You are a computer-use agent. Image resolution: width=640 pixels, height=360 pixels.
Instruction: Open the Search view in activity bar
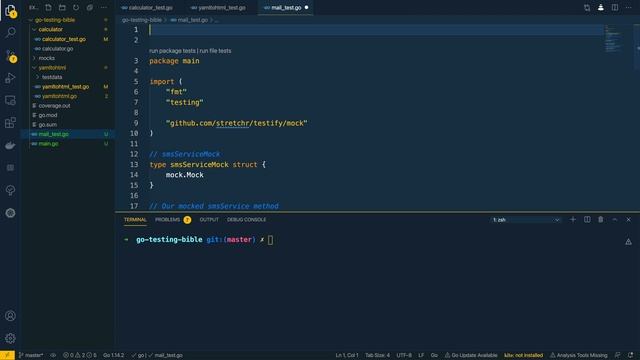point(11,32)
